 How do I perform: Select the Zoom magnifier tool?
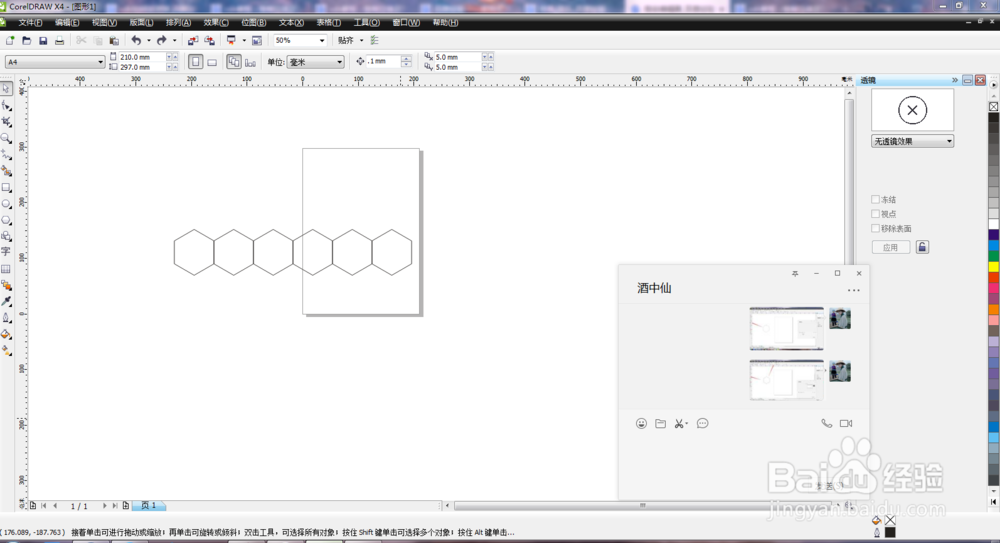pos(6,138)
